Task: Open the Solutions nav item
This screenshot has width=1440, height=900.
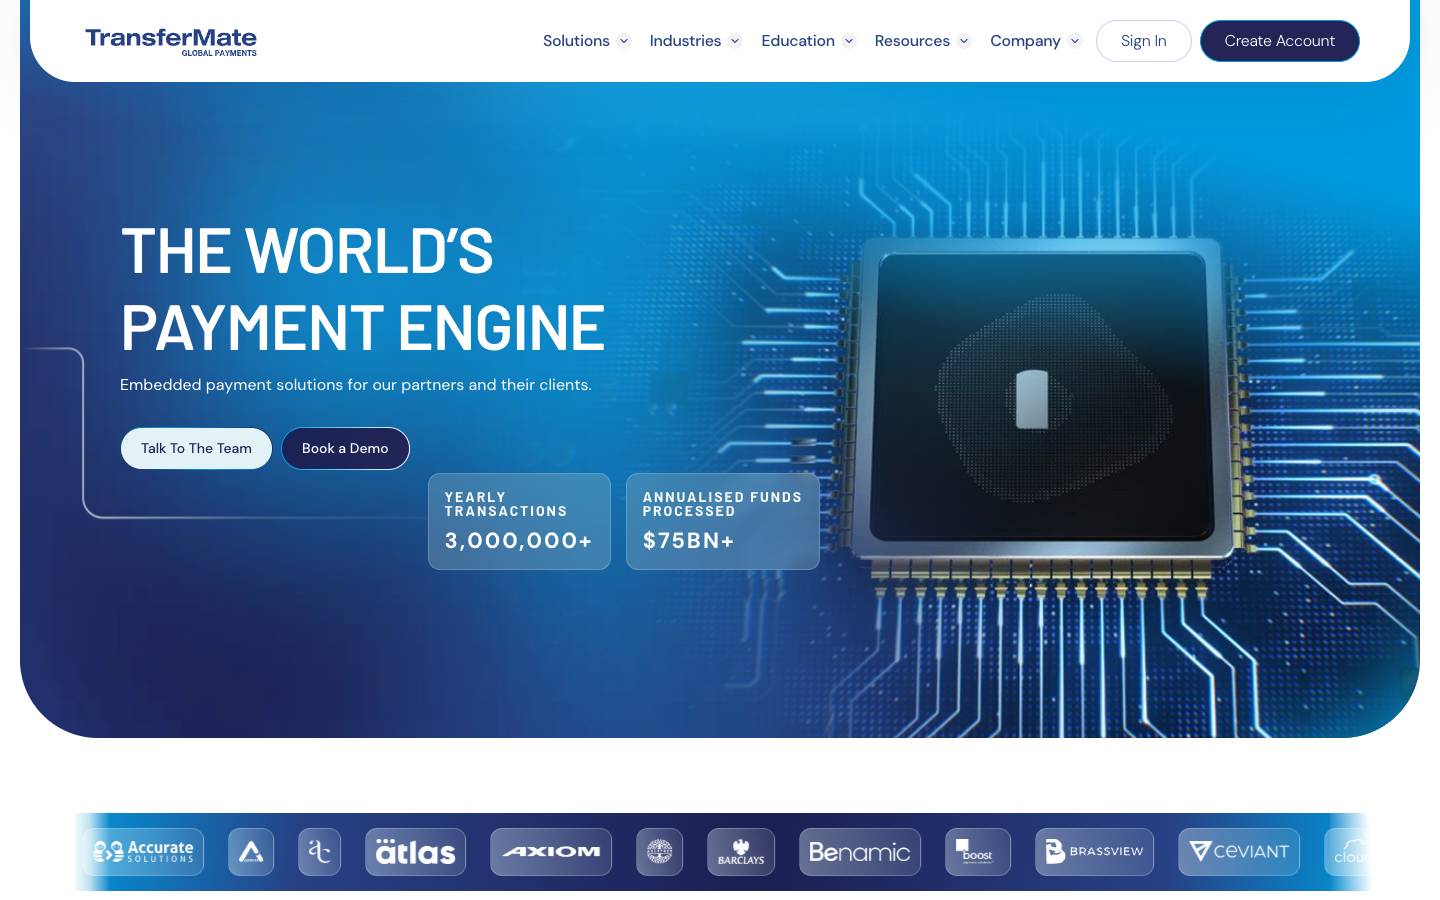Action: 576,41
